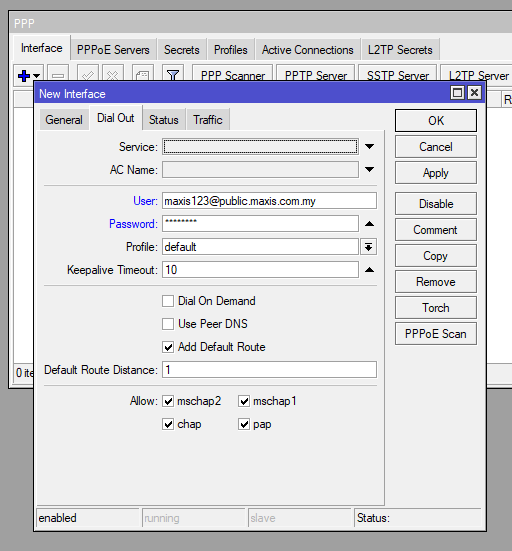Click the Apply button
The height and width of the screenshot is (551, 512).
(436, 173)
